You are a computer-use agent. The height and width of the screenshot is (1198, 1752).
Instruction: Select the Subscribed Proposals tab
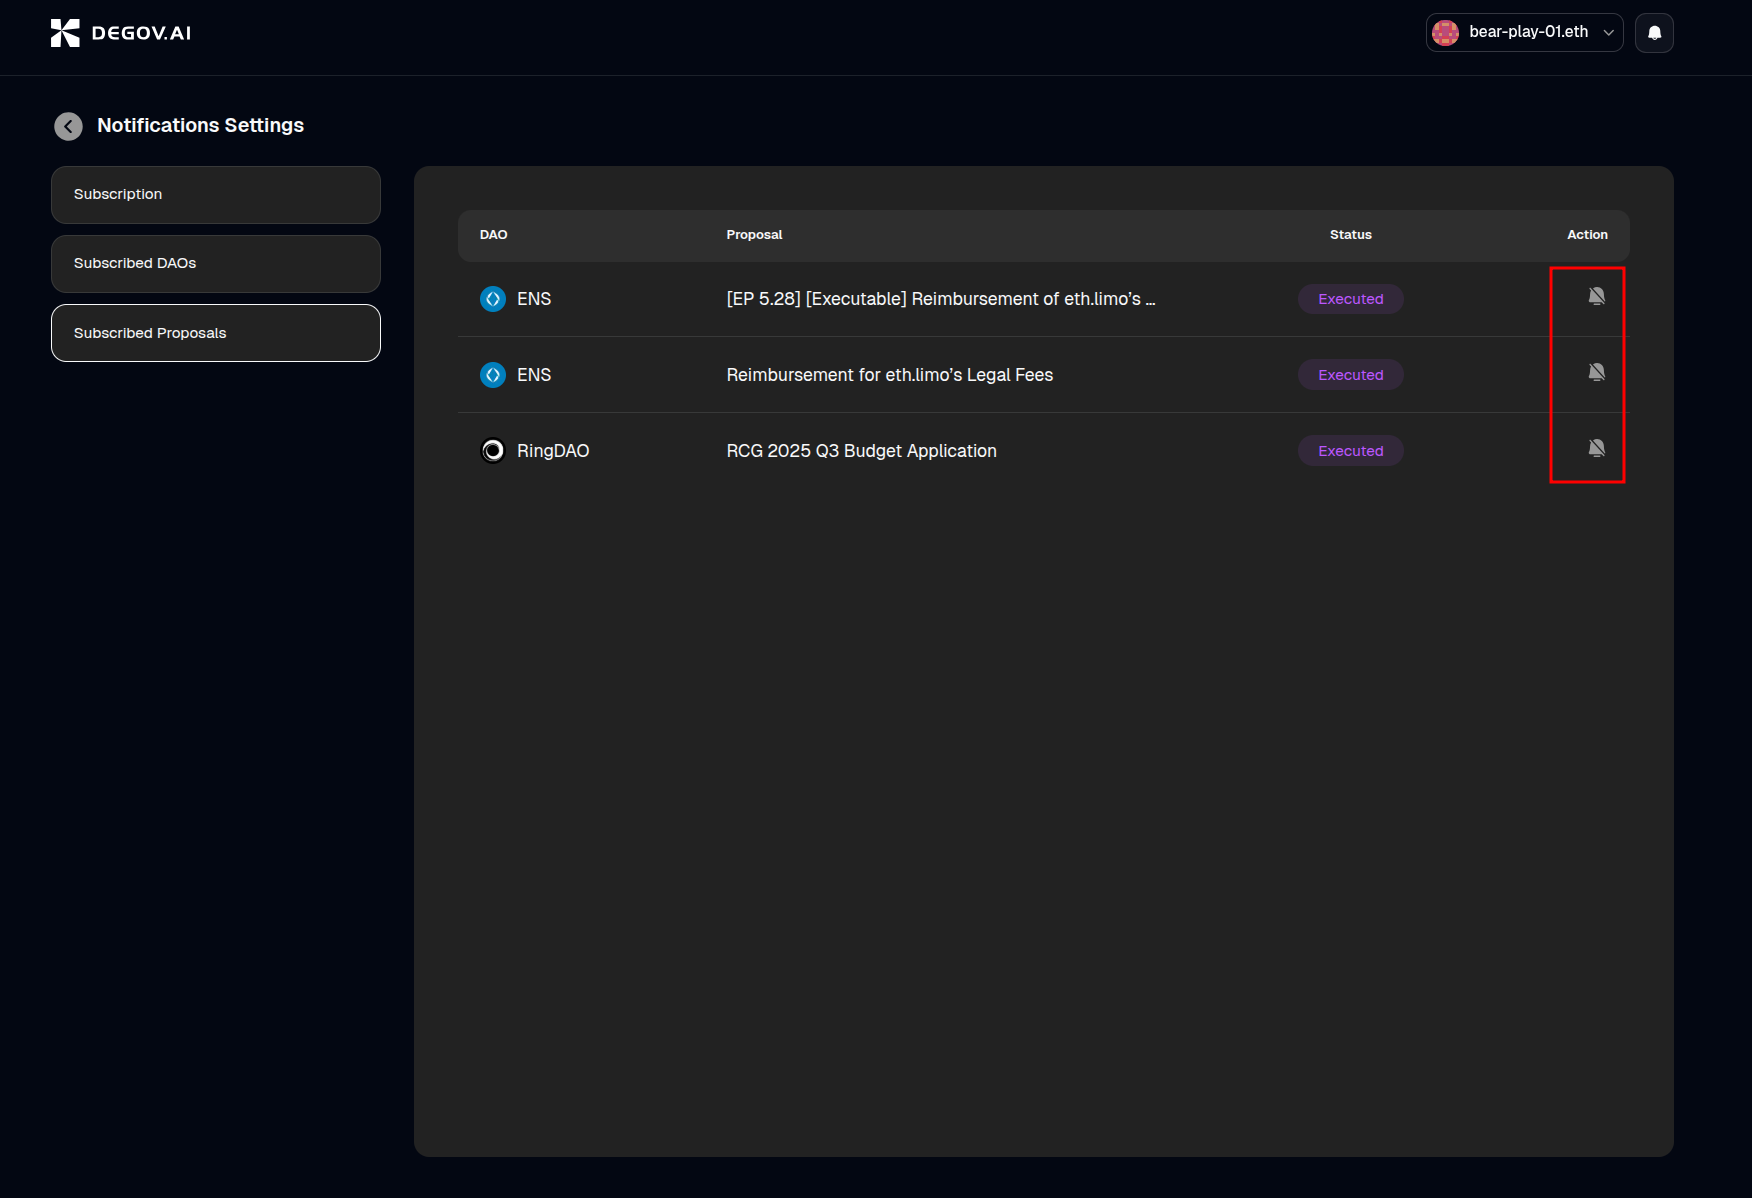pos(216,333)
